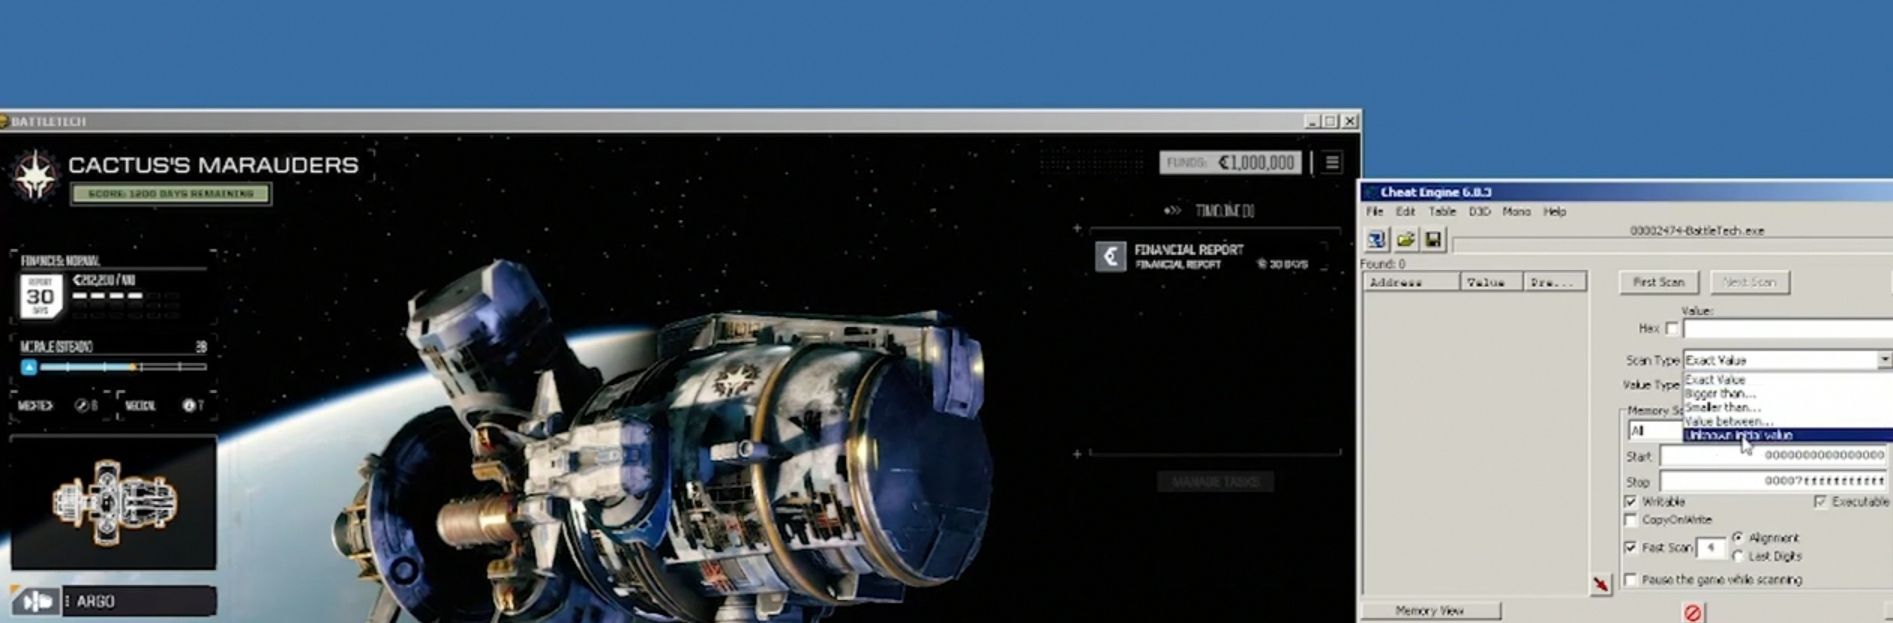Open the BattleTech hamburger menu icon
This screenshot has height=623, width=1893.
pos(1331,162)
